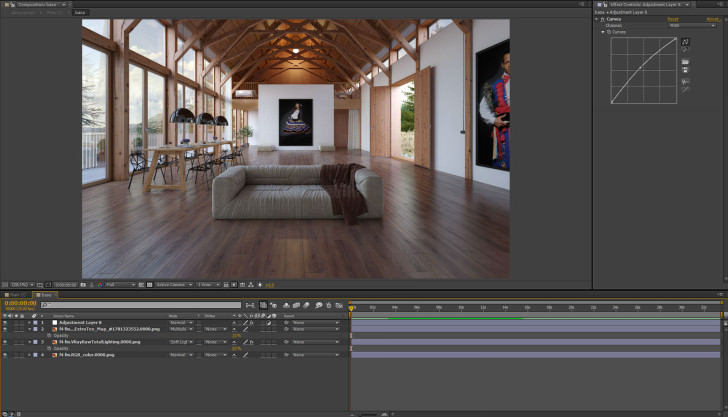The height and width of the screenshot is (417, 728).
Task: Click the reset curve to line icon
Action: point(685,89)
